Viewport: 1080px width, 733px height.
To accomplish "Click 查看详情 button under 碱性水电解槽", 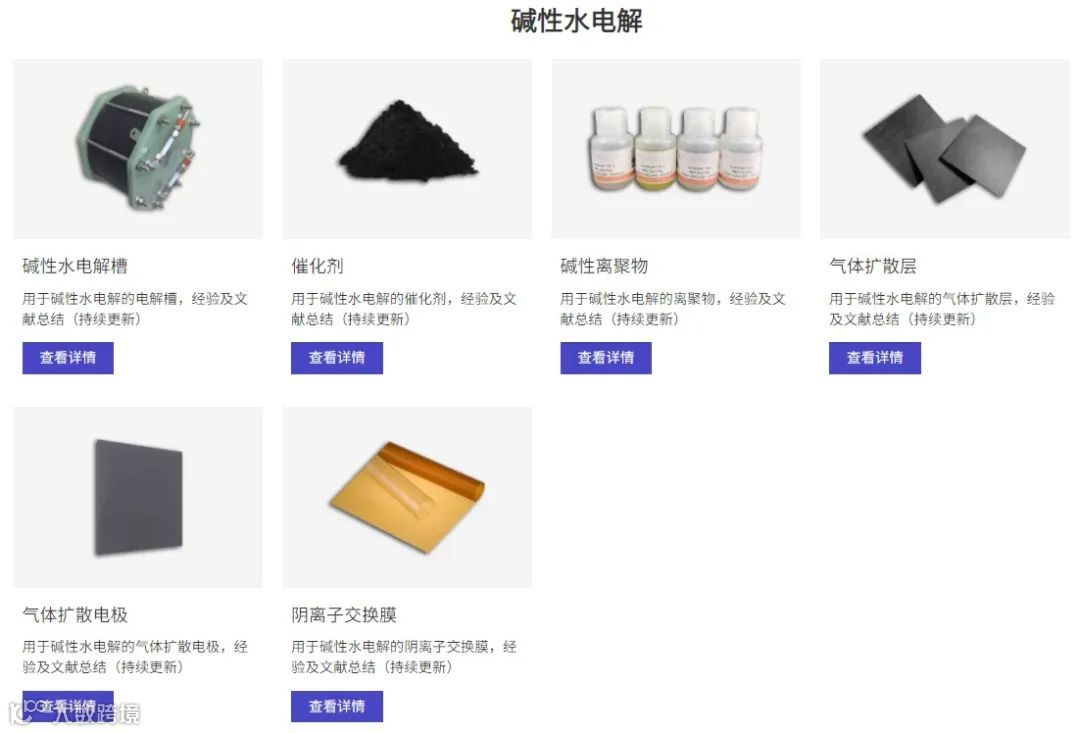I will tap(68, 358).
